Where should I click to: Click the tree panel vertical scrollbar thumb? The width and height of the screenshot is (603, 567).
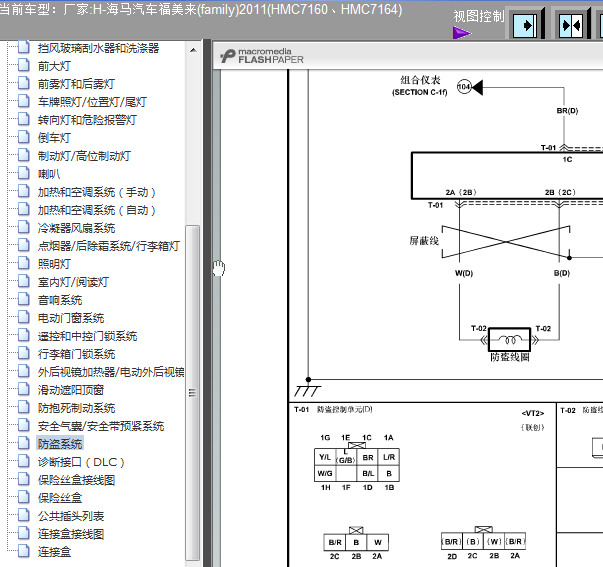pos(193,392)
